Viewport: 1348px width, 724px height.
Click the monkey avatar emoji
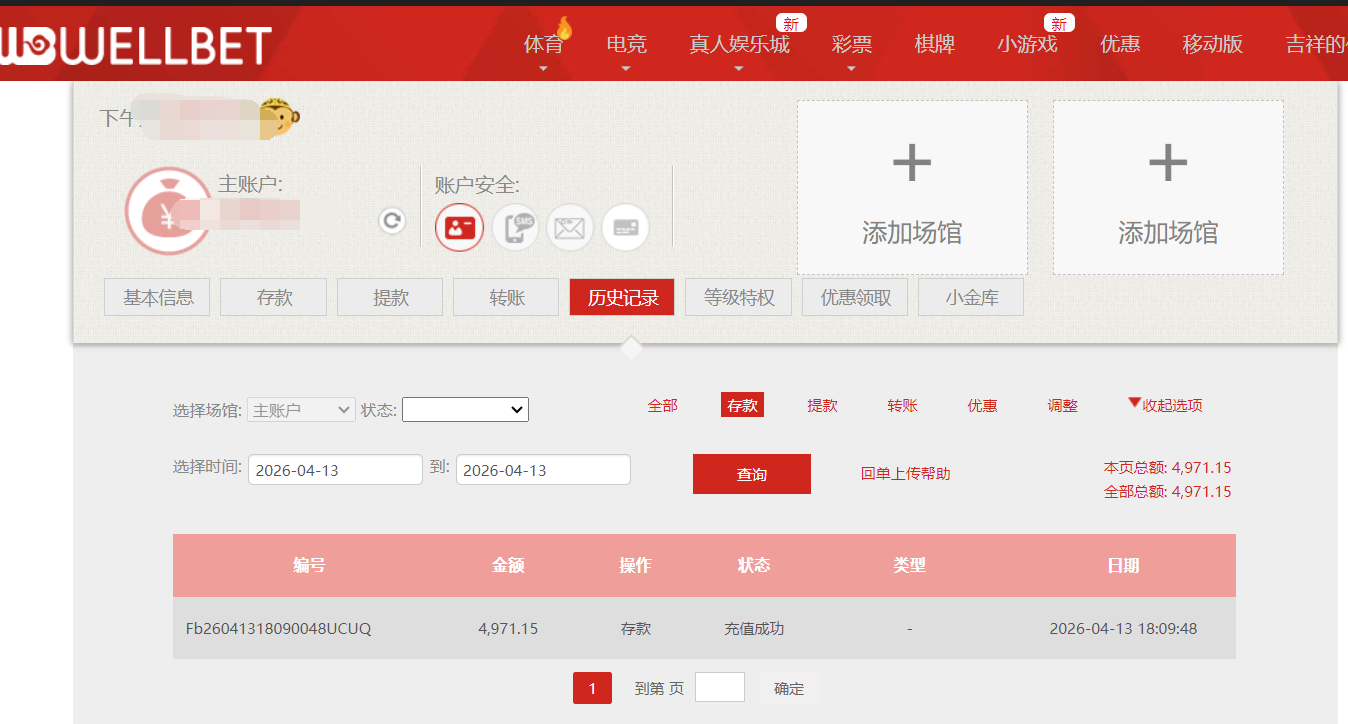[x=279, y=116]
